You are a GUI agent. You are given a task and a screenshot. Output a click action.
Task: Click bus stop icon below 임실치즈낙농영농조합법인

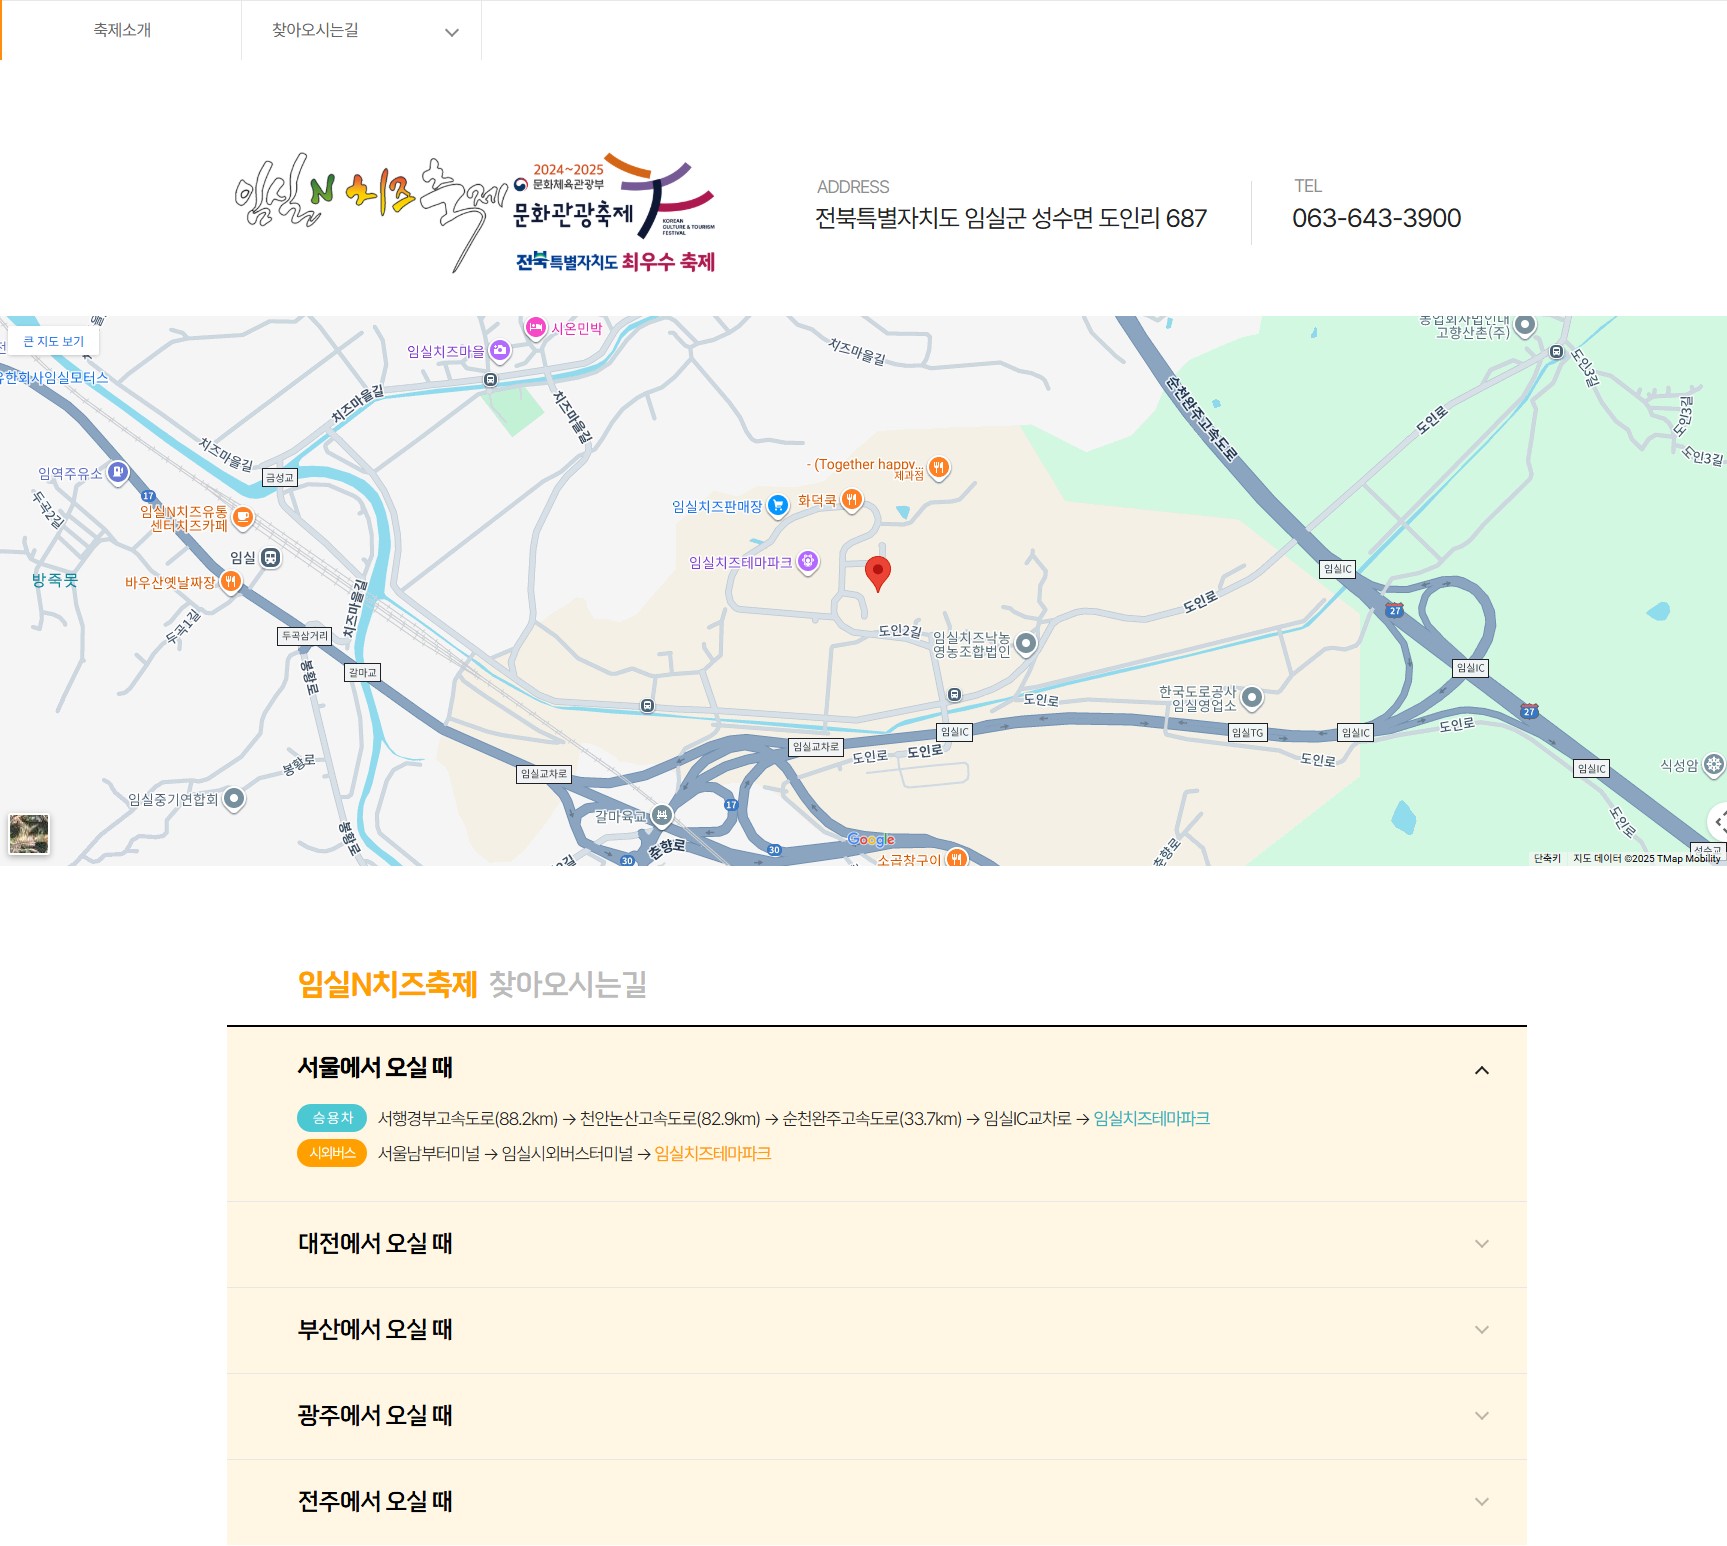pos(954,694)
